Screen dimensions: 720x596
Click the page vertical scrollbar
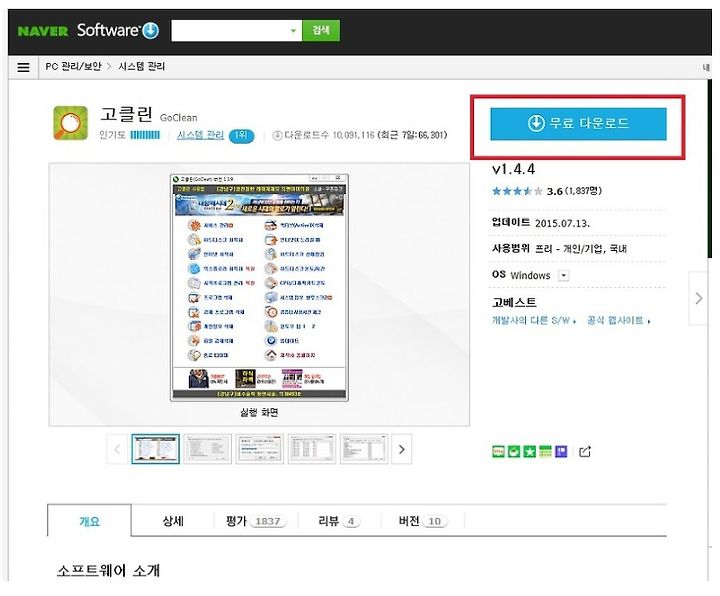tap(709, 169)
